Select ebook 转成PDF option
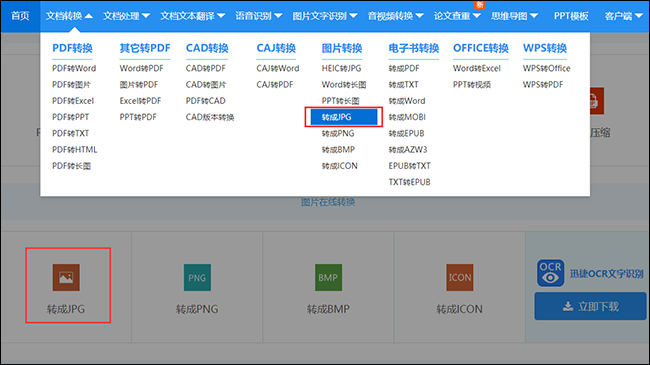Viewport: 650px width, 365px height. (404, 68)
